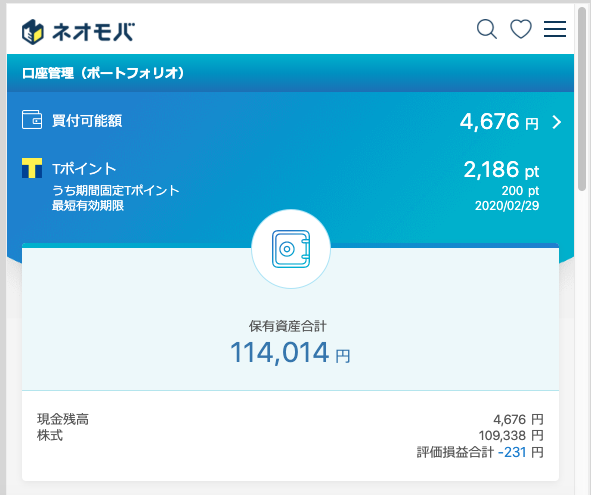The height and width of the screenshot is (495, 591).
Task: Click the wallet icon beside 買付可能額
Action: (32, 120)
